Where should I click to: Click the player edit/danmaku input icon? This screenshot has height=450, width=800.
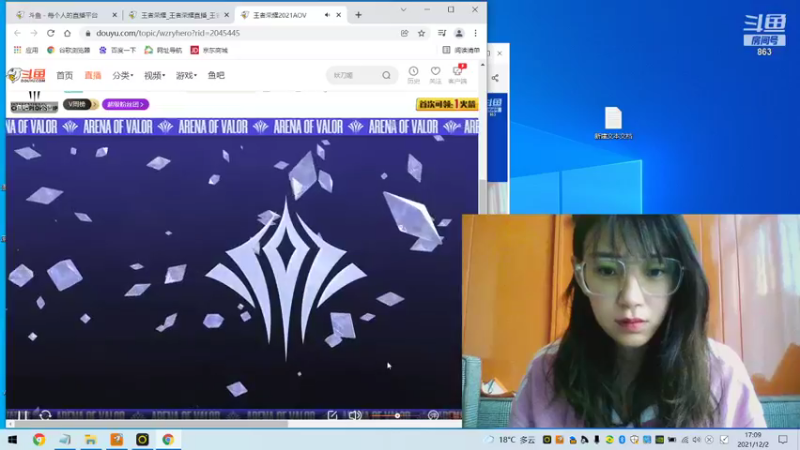point(332,415)
